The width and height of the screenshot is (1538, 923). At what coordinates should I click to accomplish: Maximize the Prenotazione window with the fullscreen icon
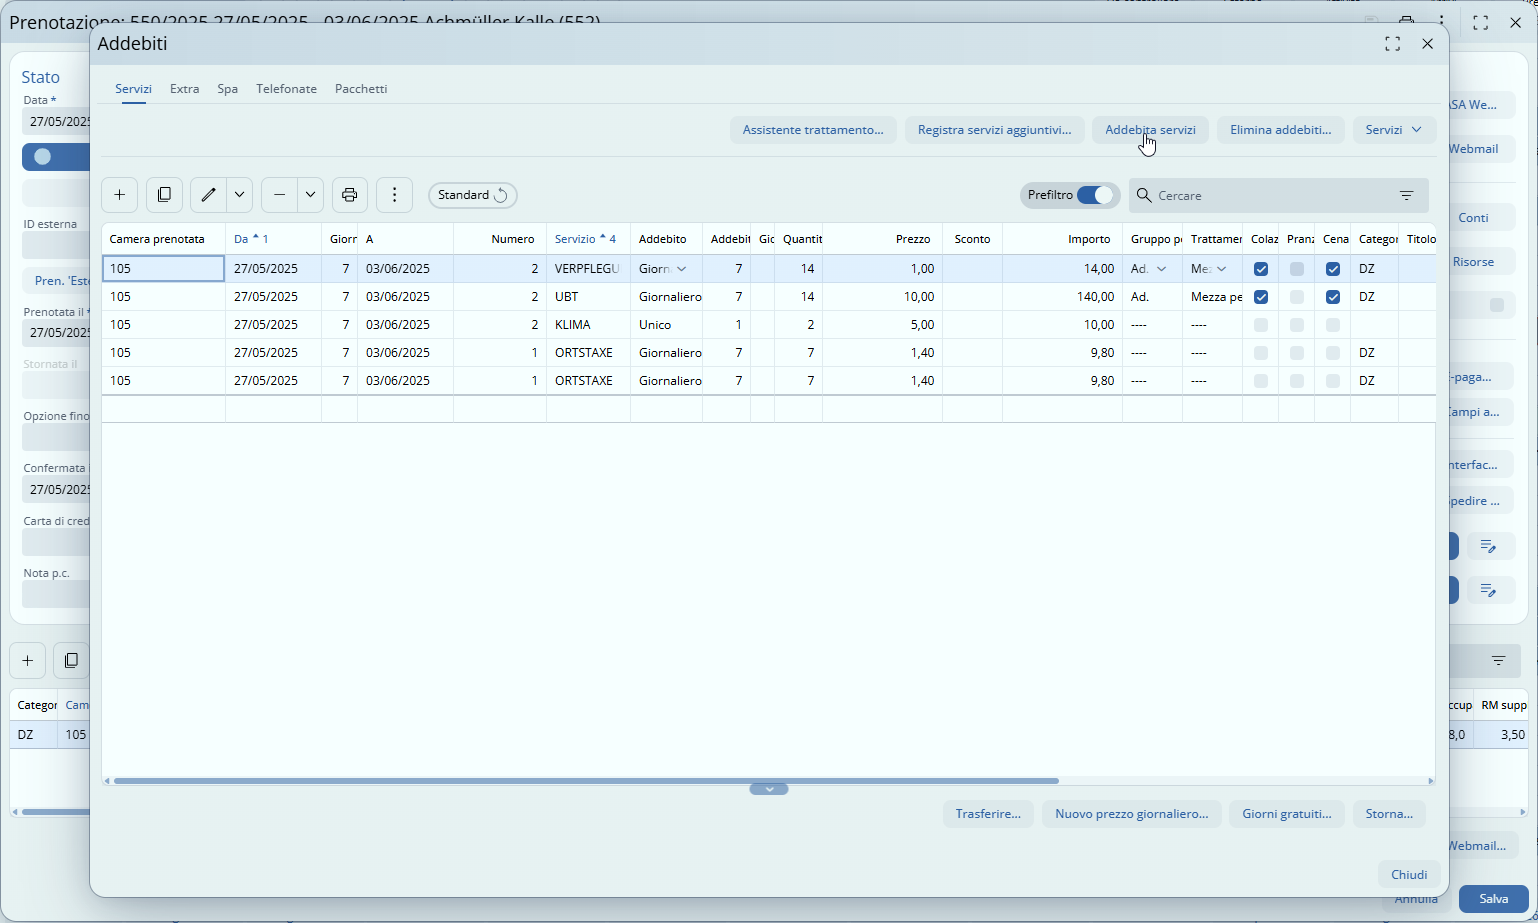point(1481,23)
